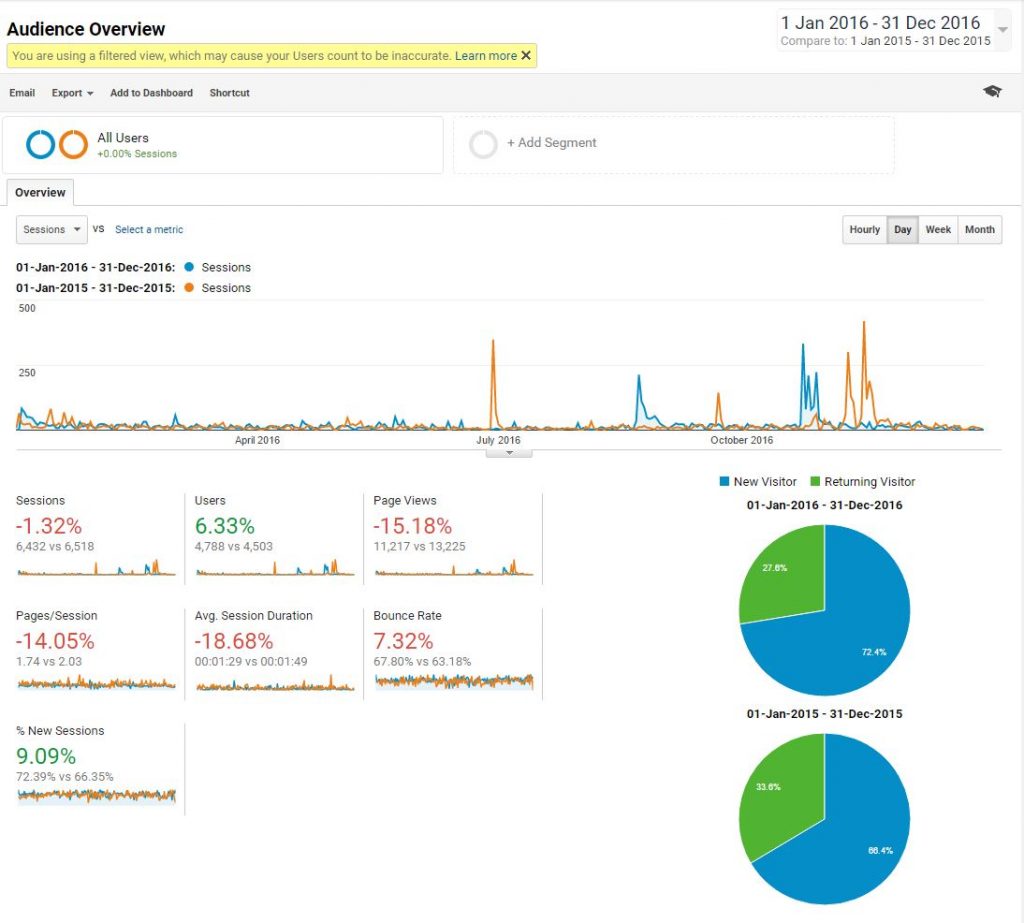Click + Add Segment
This screenshot has width=1024, height=923.
click(x=552, y=142)
